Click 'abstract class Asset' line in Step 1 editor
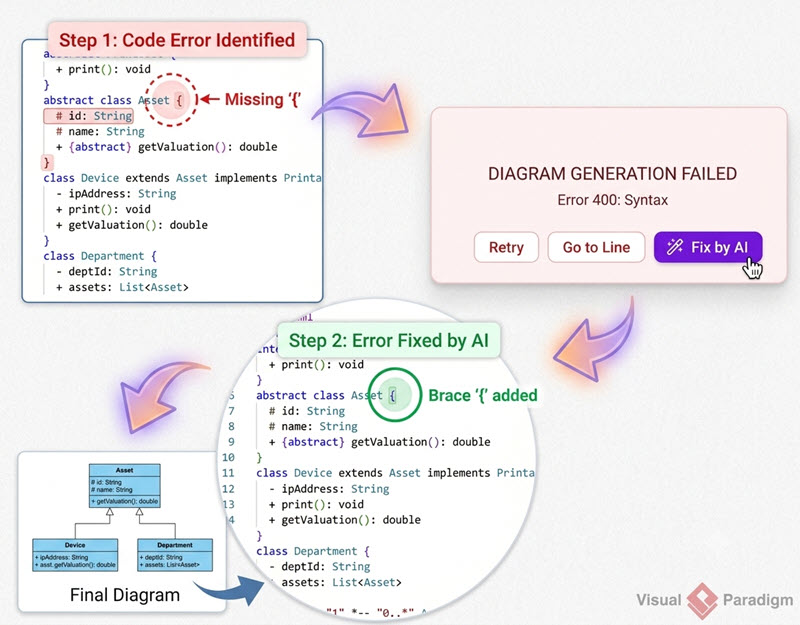The image size is (800, 625). 106,100
